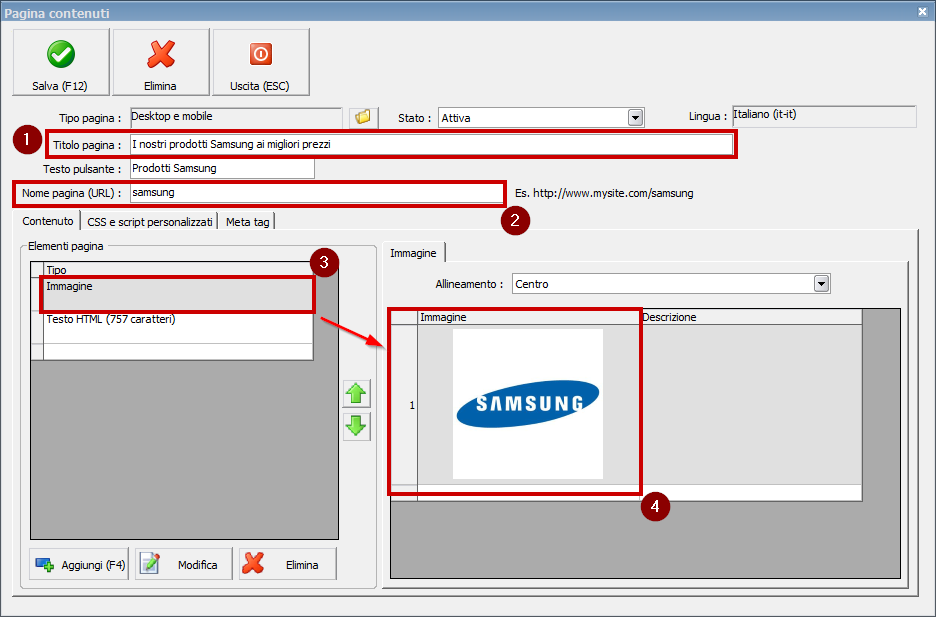The height and width of the screenshot is (617, 936).
Task: Click the Tipo column header
Action: coord(178,270)
